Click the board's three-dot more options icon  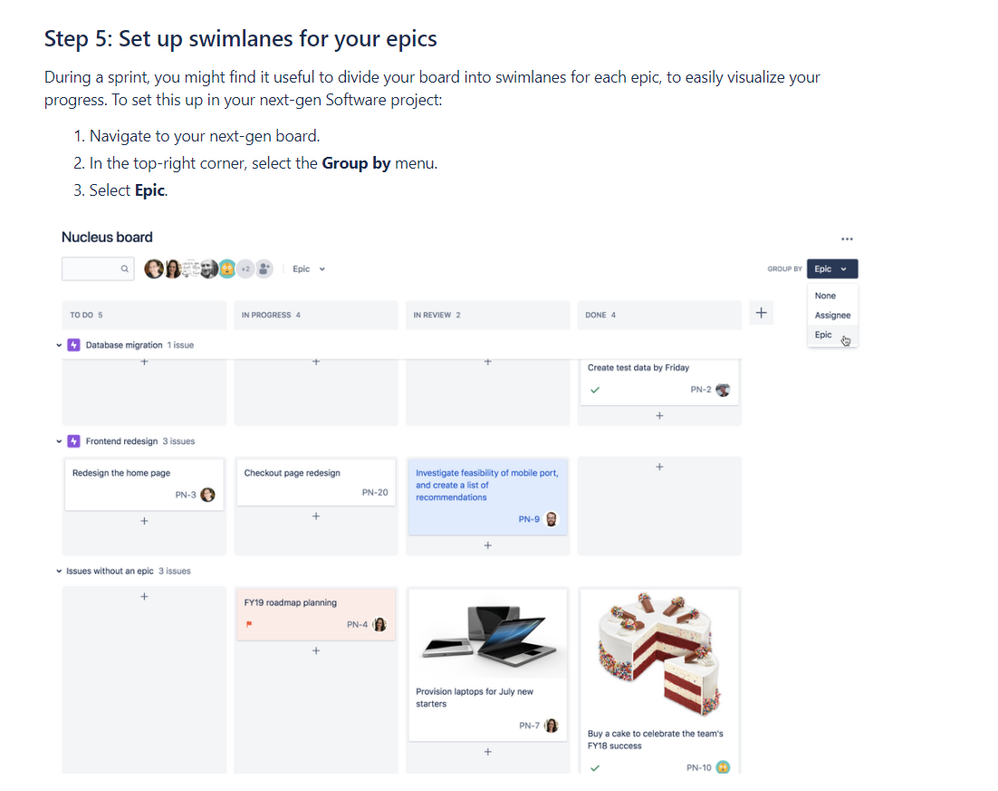(x=847, y=239)
